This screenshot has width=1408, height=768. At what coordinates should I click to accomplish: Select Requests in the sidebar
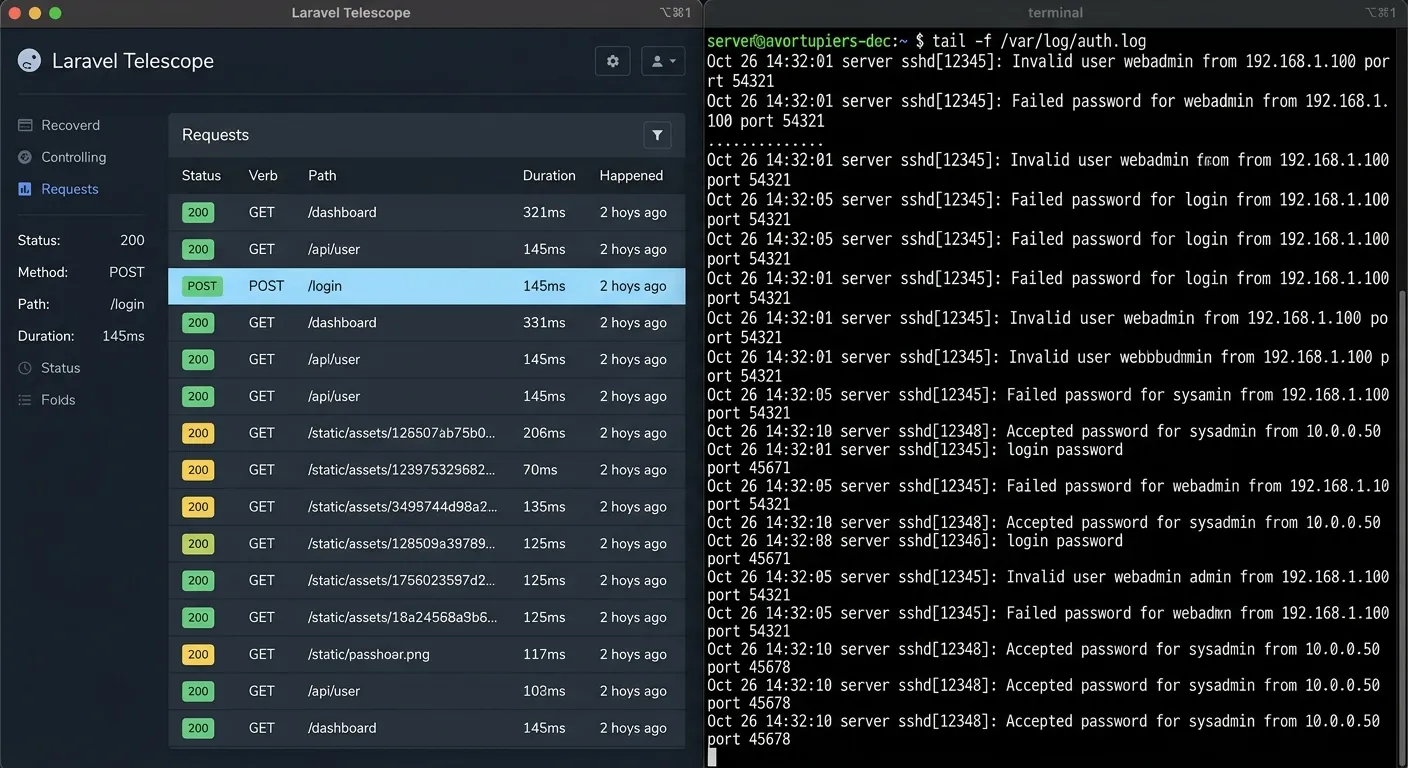[70, 189]
